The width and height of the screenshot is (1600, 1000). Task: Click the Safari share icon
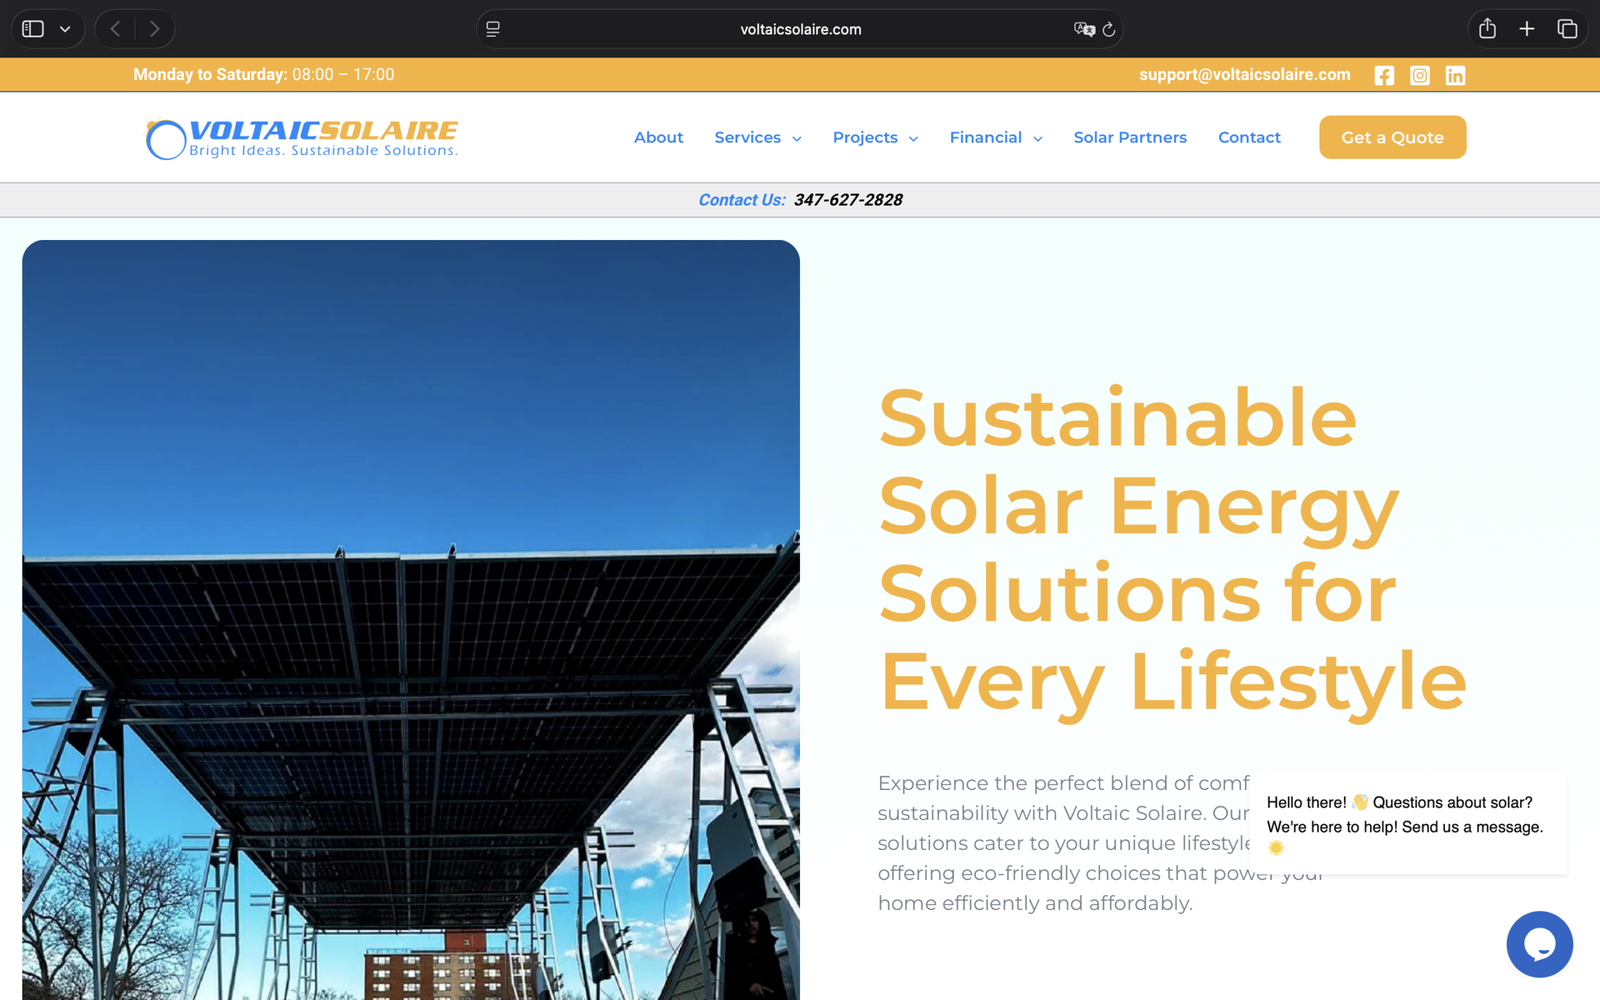[1487, 29]
